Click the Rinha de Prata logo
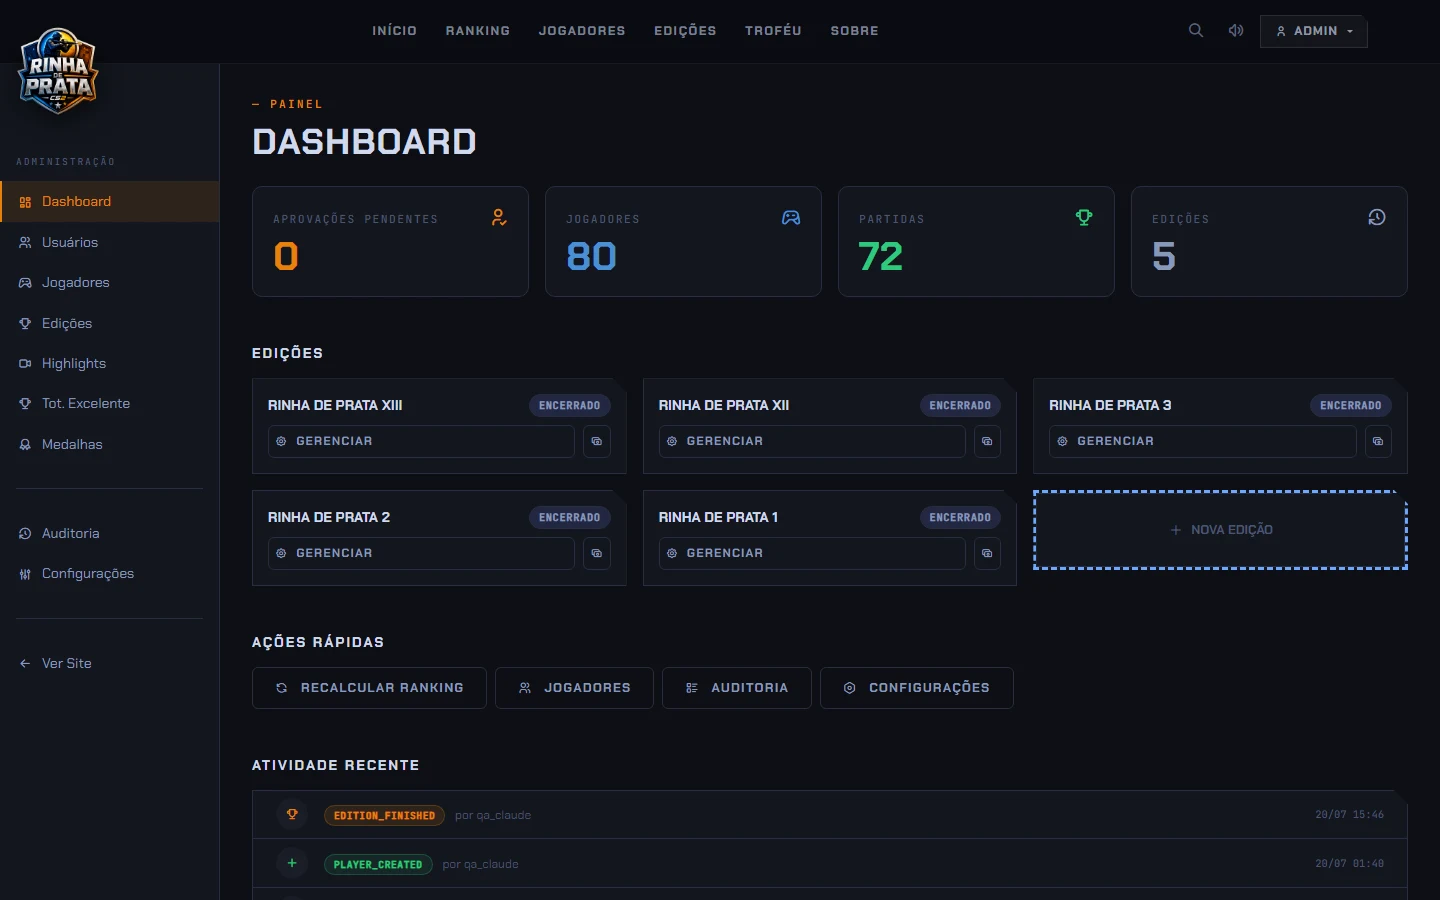 coord(58,71)
